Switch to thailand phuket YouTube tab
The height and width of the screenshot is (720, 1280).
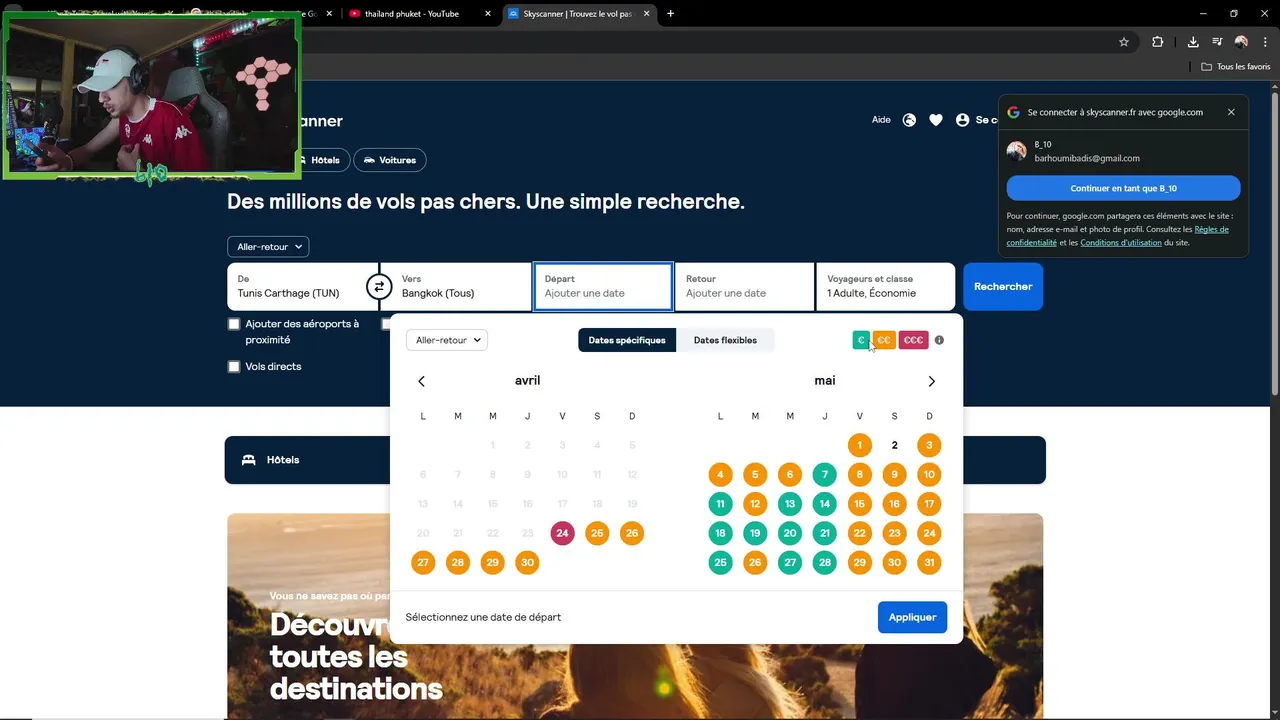click(412, 14)
